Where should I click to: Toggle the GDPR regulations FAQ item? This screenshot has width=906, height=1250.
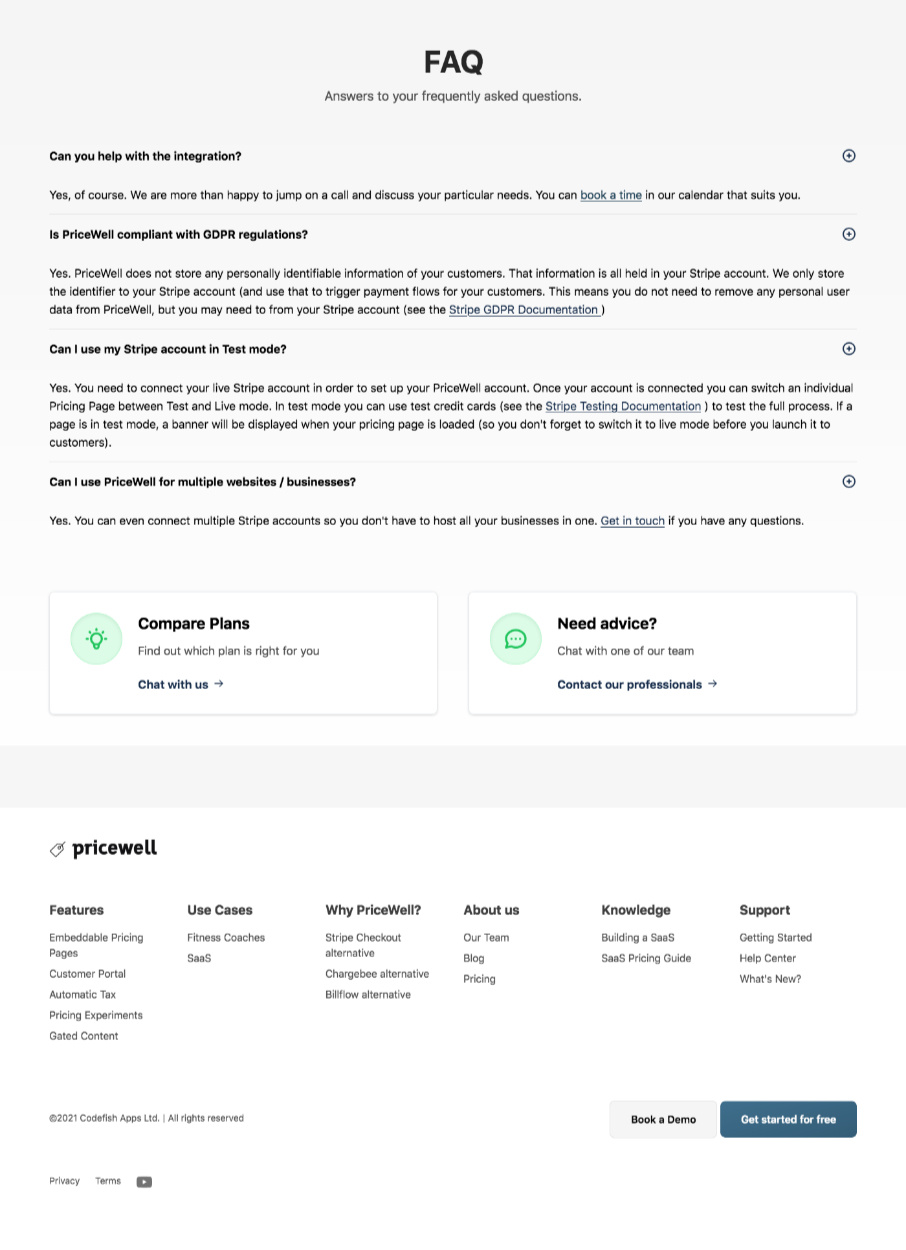pos(849,234)
